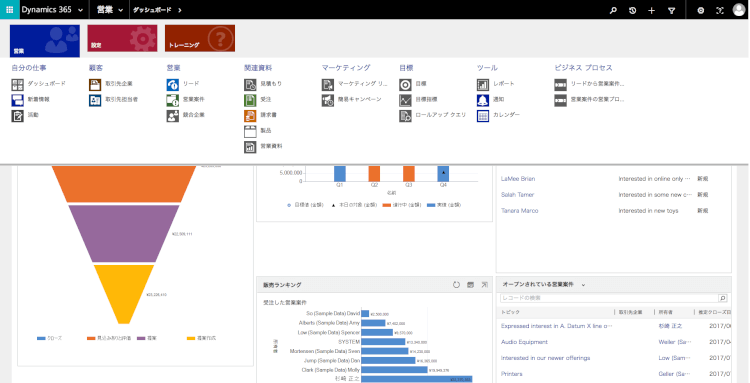The image size is (750, 383).
Task: Open 取引先企業 under 顧客
Action: [111, 84]
